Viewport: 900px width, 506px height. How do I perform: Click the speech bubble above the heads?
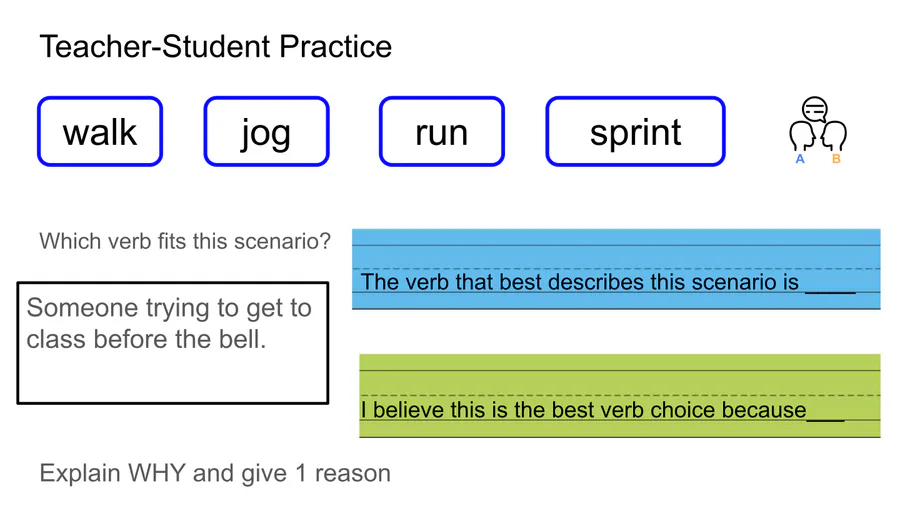(815, 109)
